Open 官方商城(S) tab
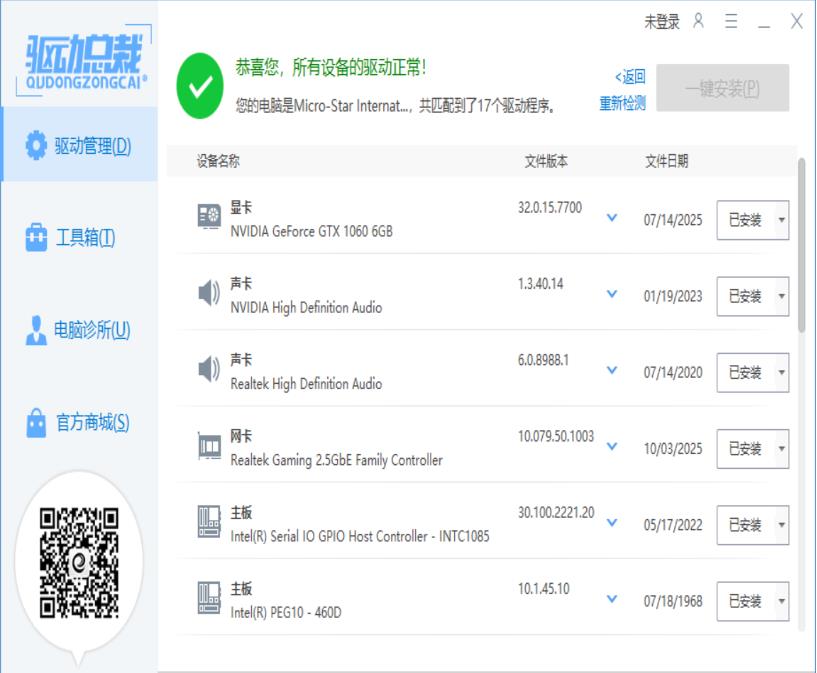 [x=80, y=422]
